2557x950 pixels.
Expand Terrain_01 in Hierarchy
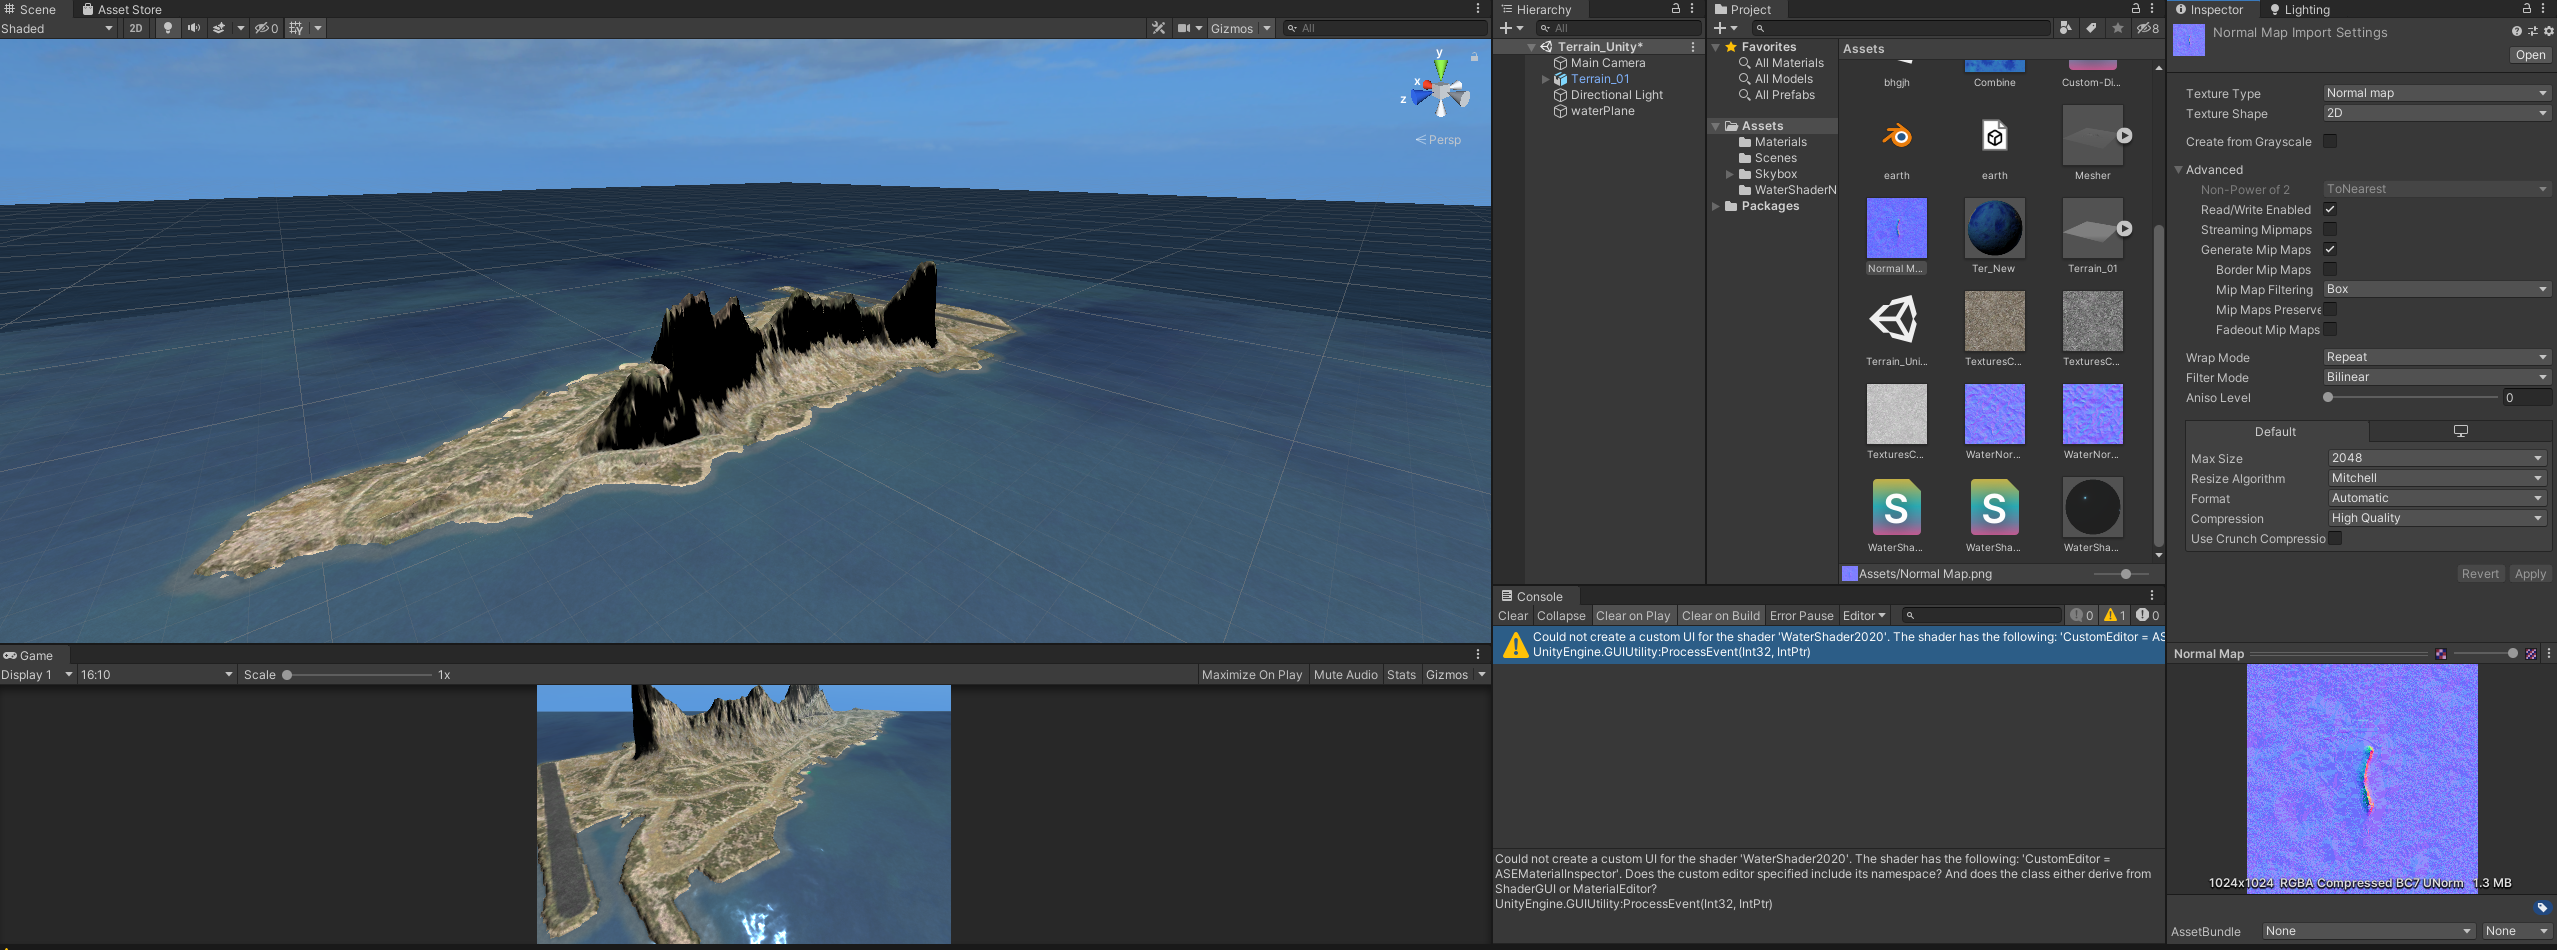pos(1545,79)
